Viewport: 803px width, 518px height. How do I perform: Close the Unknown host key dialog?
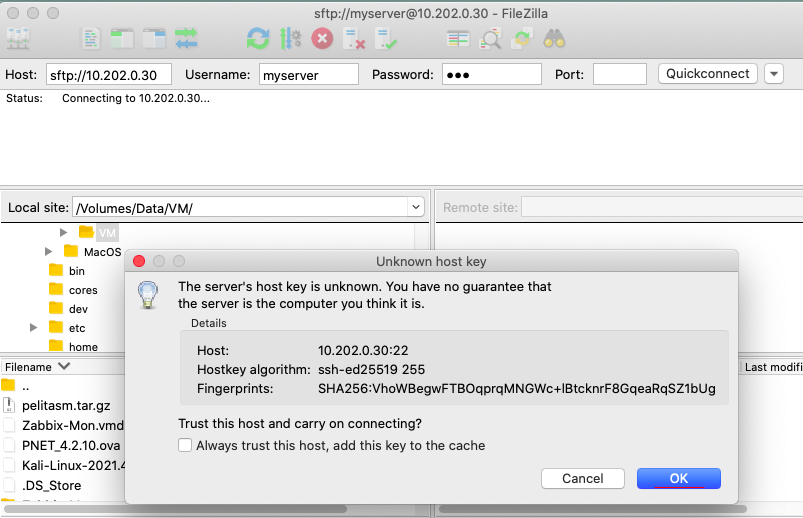tap(139, 261)
